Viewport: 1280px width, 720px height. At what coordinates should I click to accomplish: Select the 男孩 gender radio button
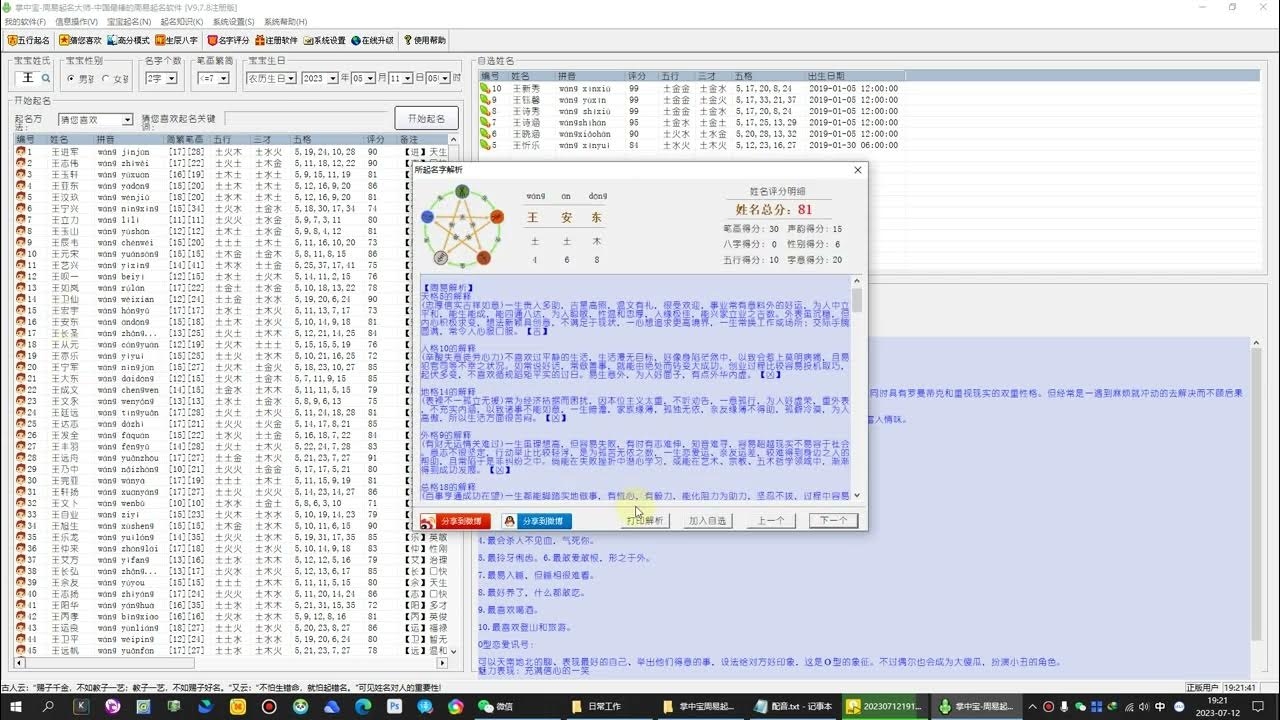pos(71,78)
